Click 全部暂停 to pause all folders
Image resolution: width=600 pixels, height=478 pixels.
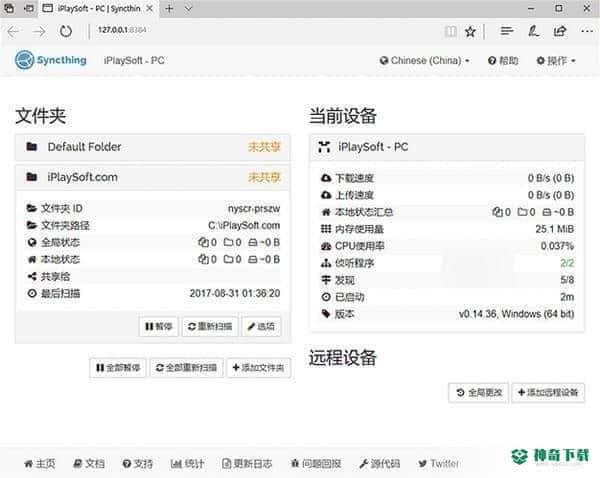click(118, 368)
